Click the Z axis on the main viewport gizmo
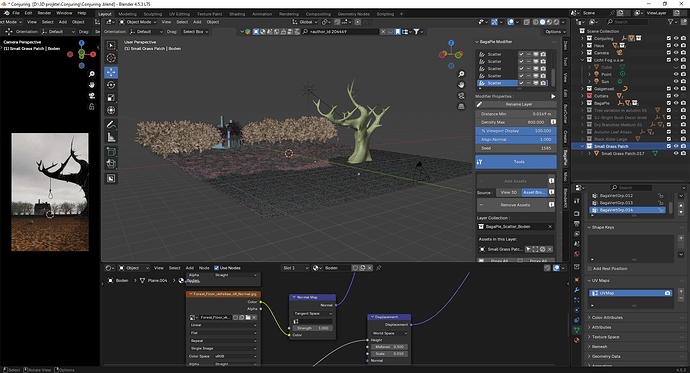This screenshot has height=373, width=690. tap(451, 43)
